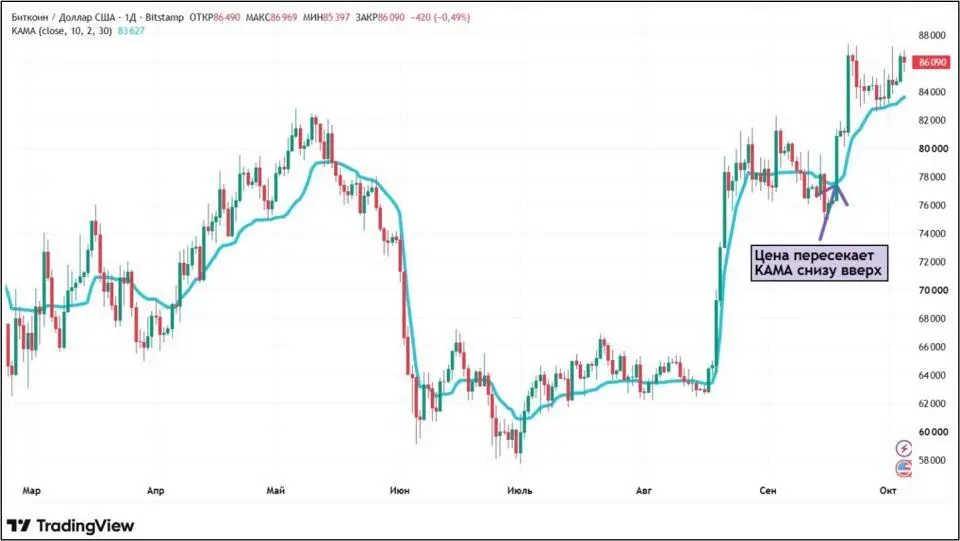The width and height of the screenshot is (960, 541).
Task: Click the МАКС 86 969 high value
Action: point(271,18)
